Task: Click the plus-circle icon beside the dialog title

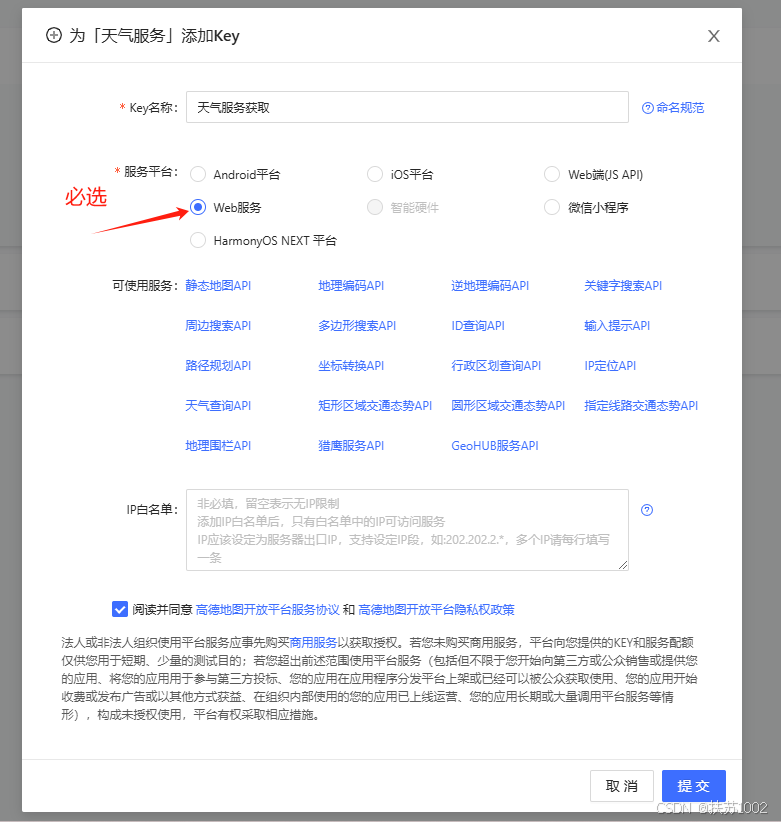Action: pyautogui.click(x=53, y=36)
